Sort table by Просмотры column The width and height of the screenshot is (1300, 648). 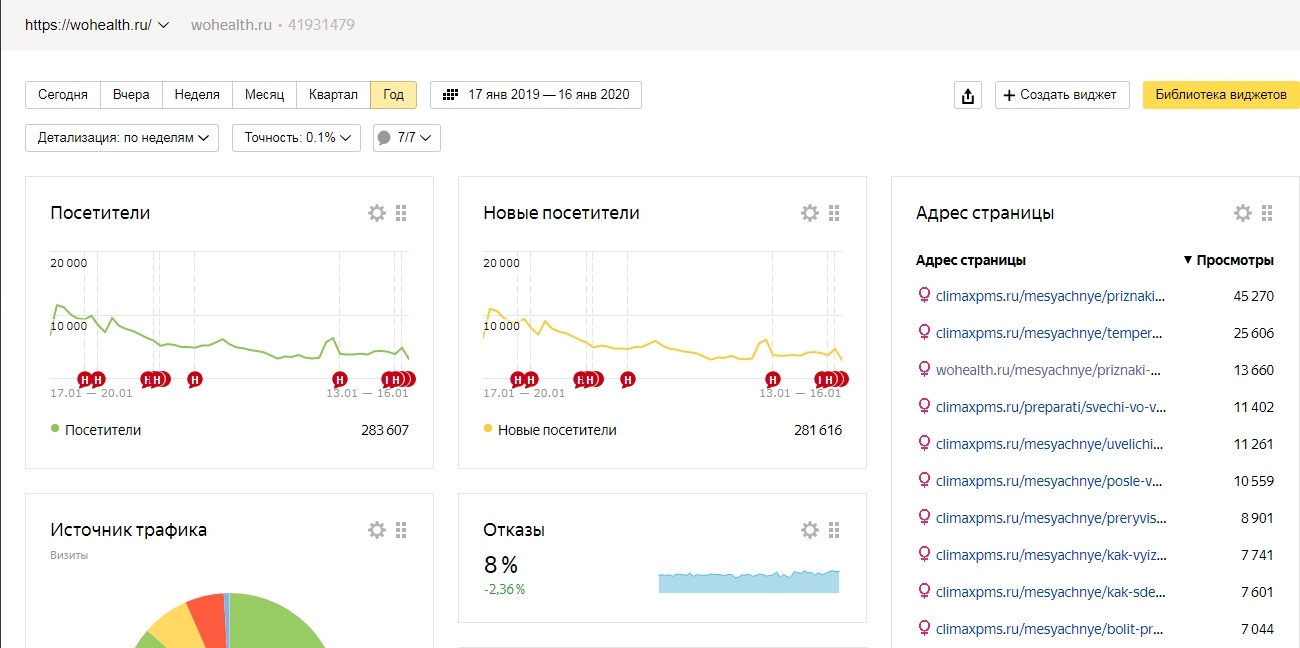(x=1229, y=260)
